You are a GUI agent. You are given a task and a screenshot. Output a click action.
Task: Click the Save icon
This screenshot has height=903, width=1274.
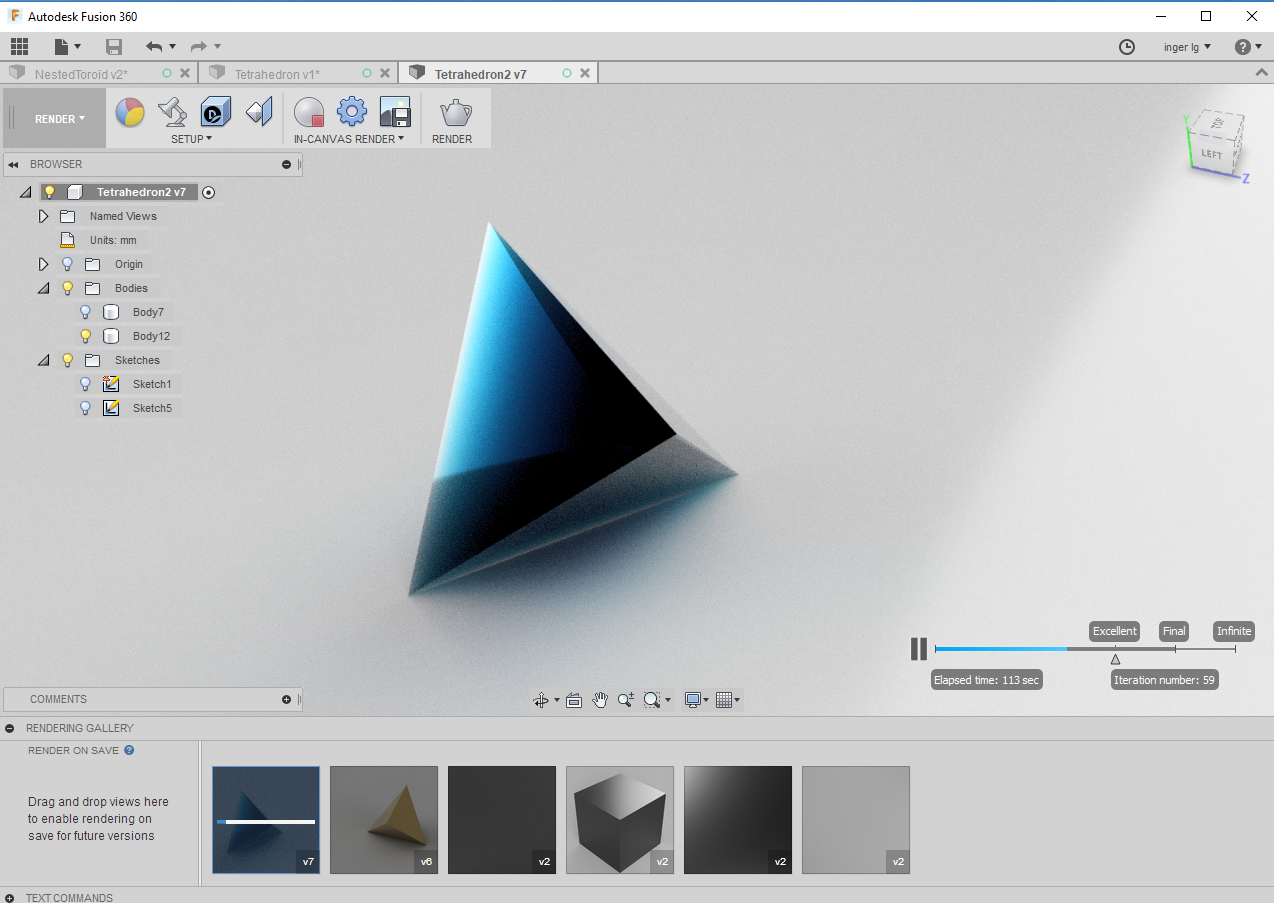pyautogui.click(x=114, y=46)
